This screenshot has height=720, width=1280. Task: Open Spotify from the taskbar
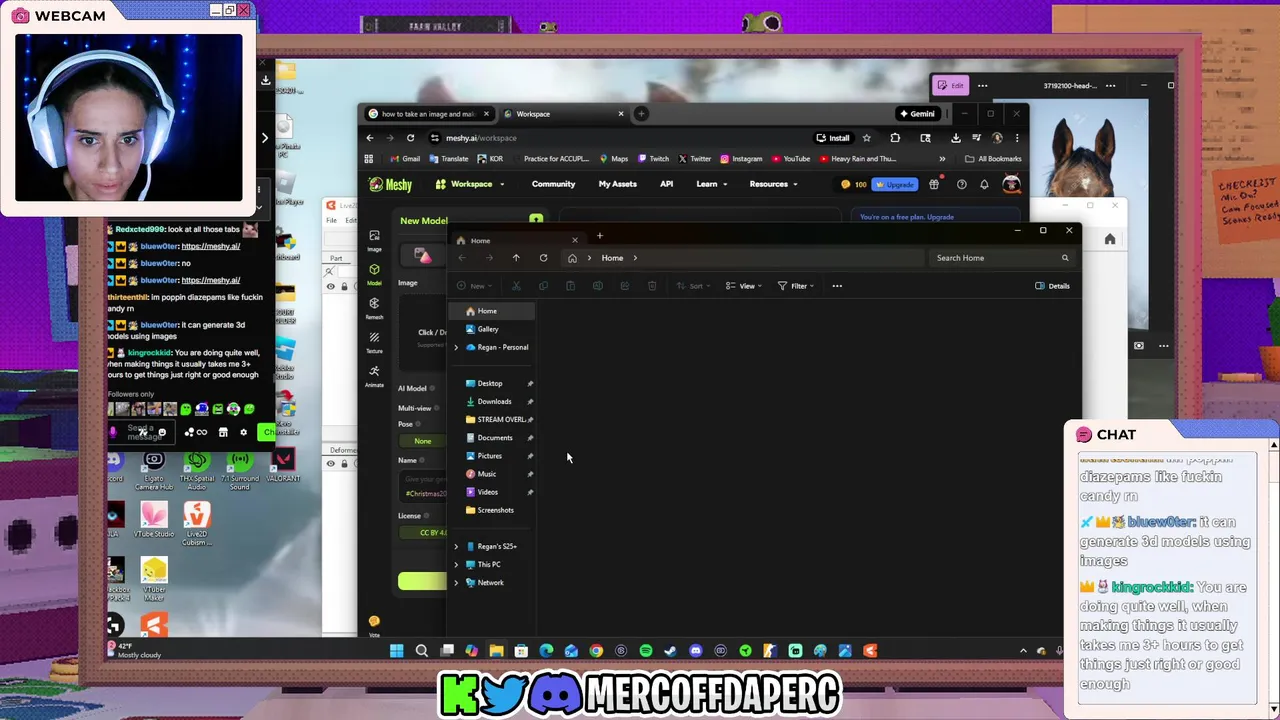(x=646, y=651)
